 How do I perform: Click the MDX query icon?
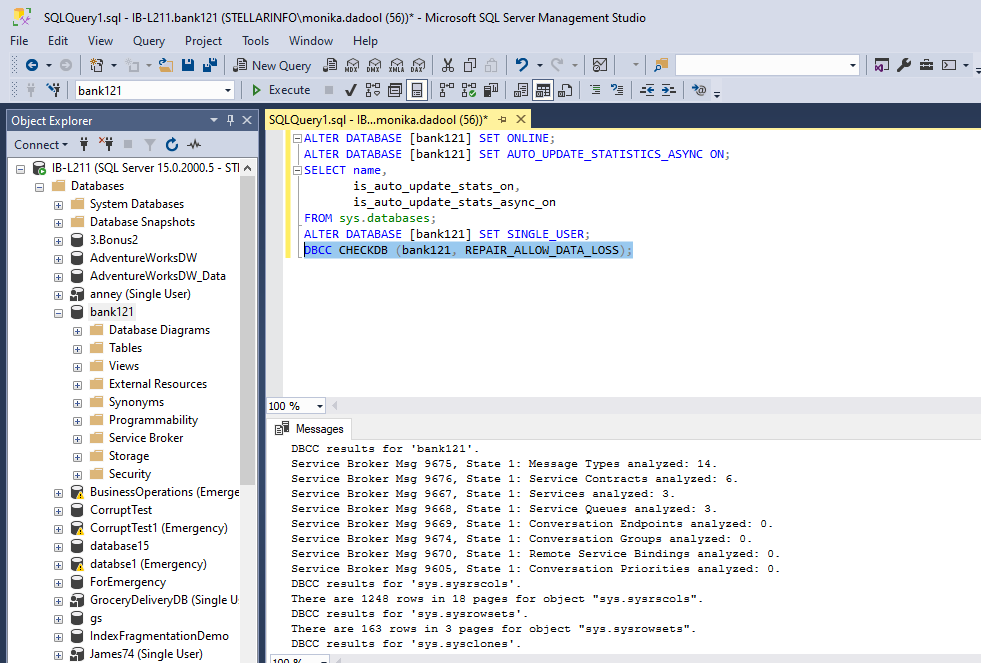coord(352,65)
